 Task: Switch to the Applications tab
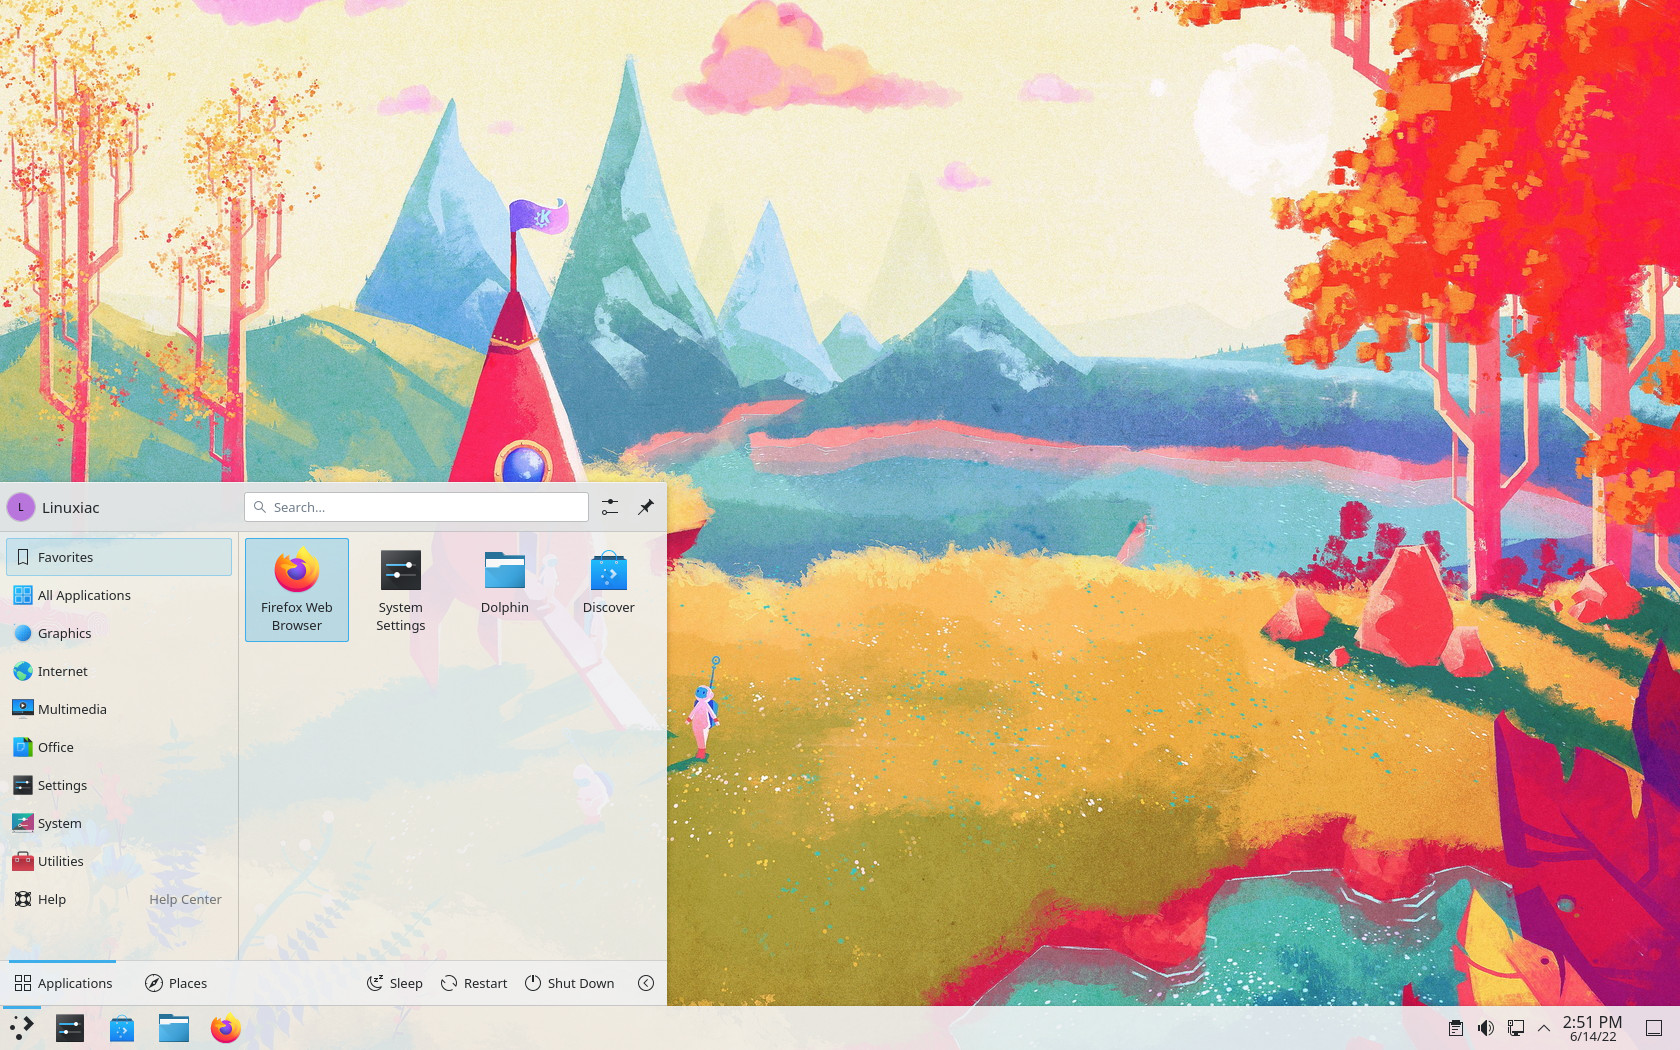pos(63,983)
